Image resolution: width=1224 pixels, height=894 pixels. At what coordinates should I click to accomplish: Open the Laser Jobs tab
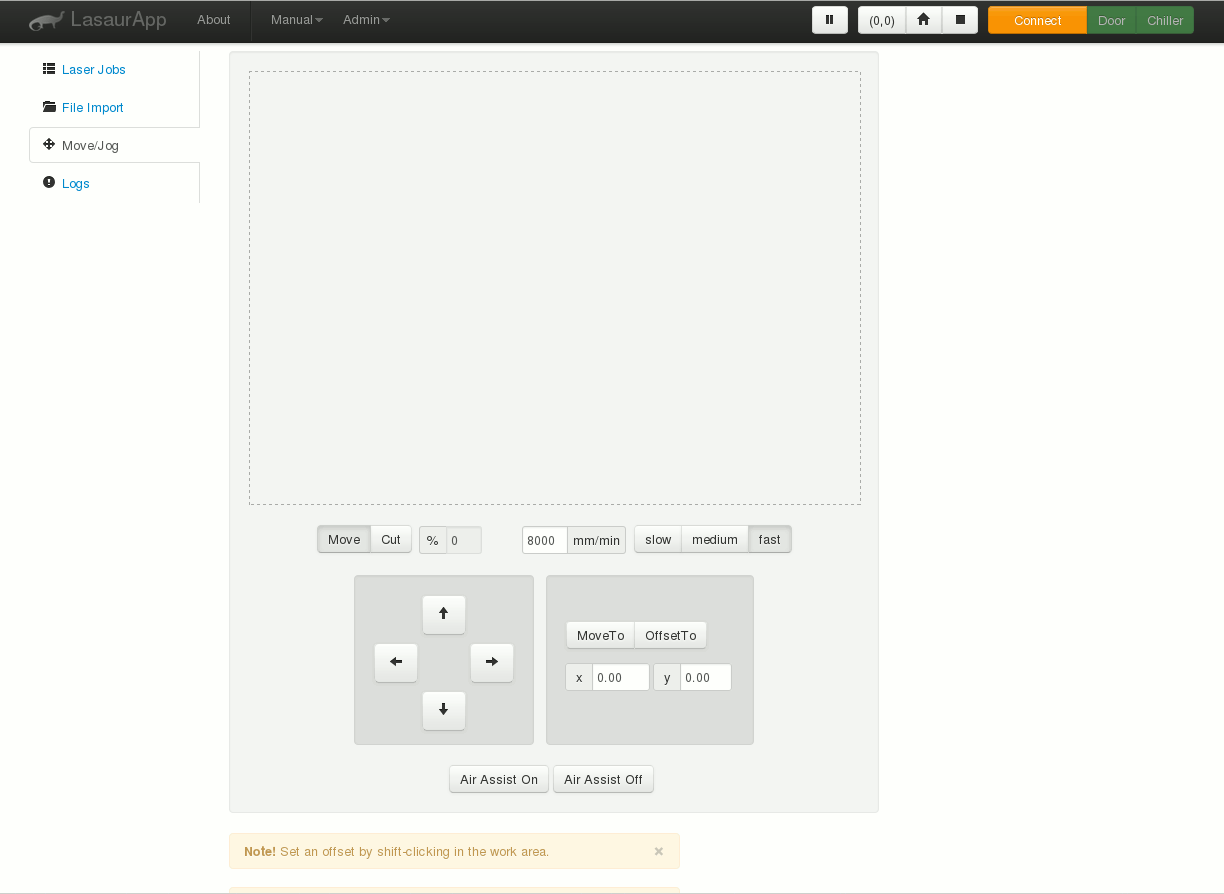114,70
